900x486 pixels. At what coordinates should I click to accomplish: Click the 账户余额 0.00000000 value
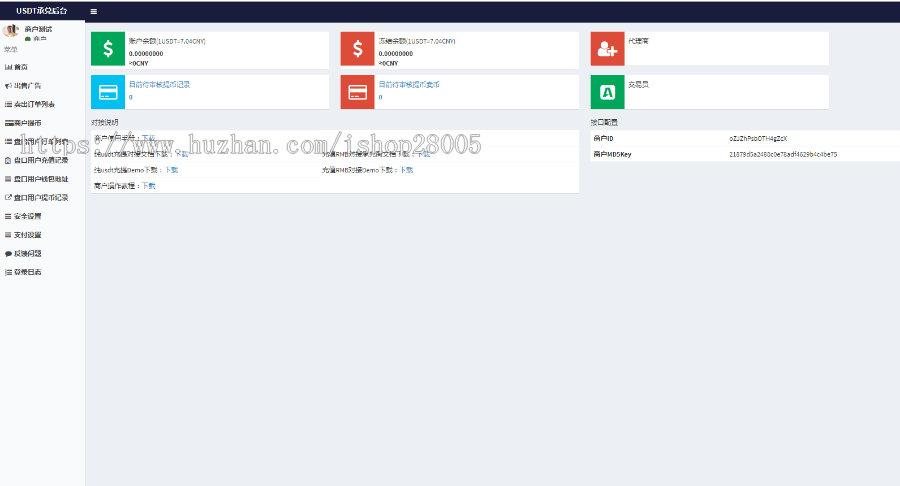146,53
